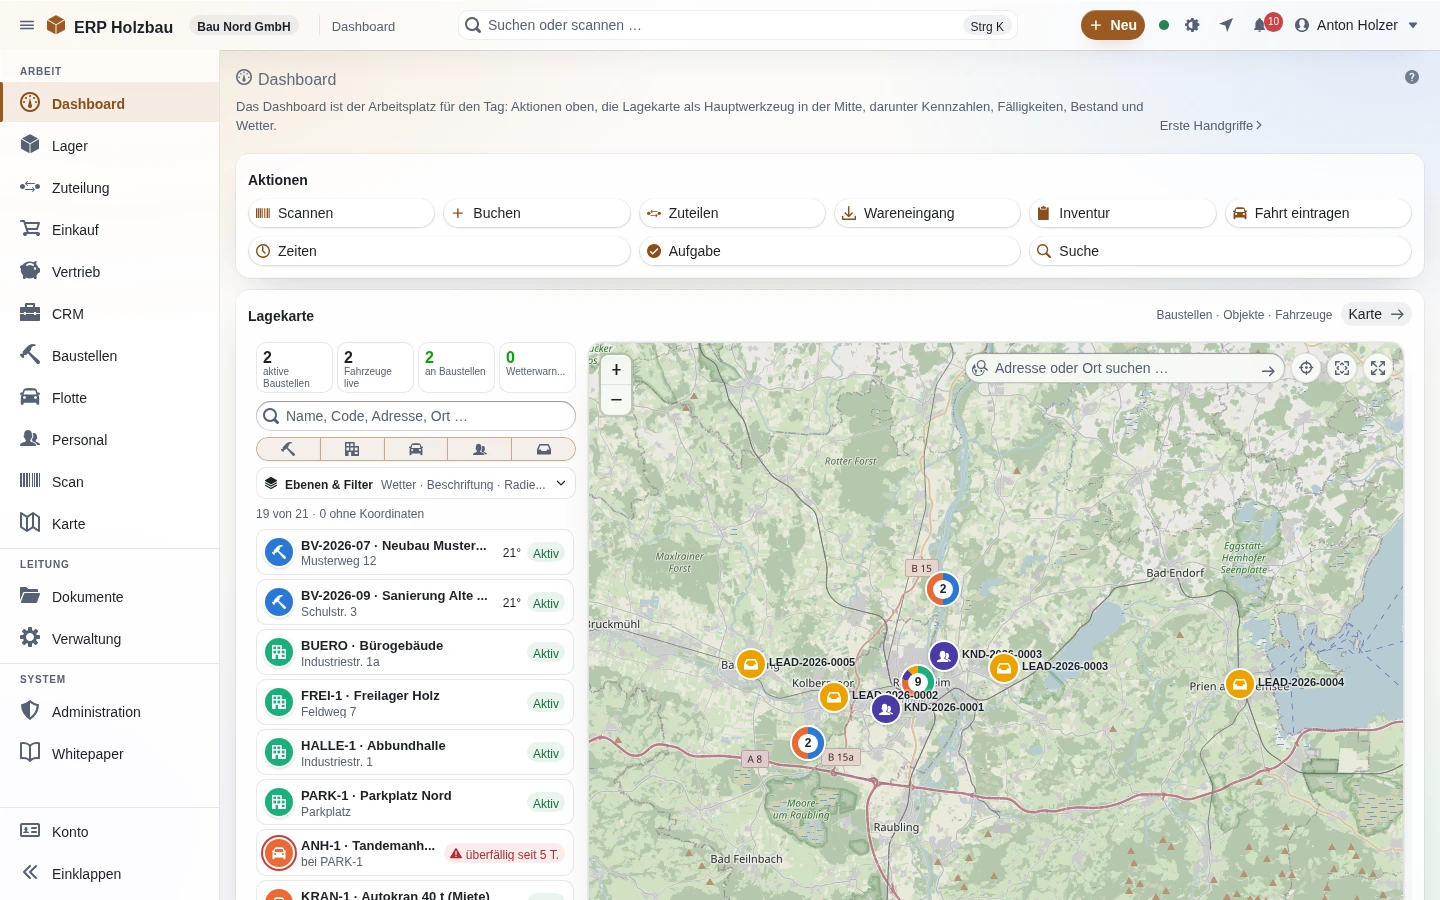Collapse sidebar with Einklappen
This screenshot has width=1440, height=900.
click(x=110, y=874)
